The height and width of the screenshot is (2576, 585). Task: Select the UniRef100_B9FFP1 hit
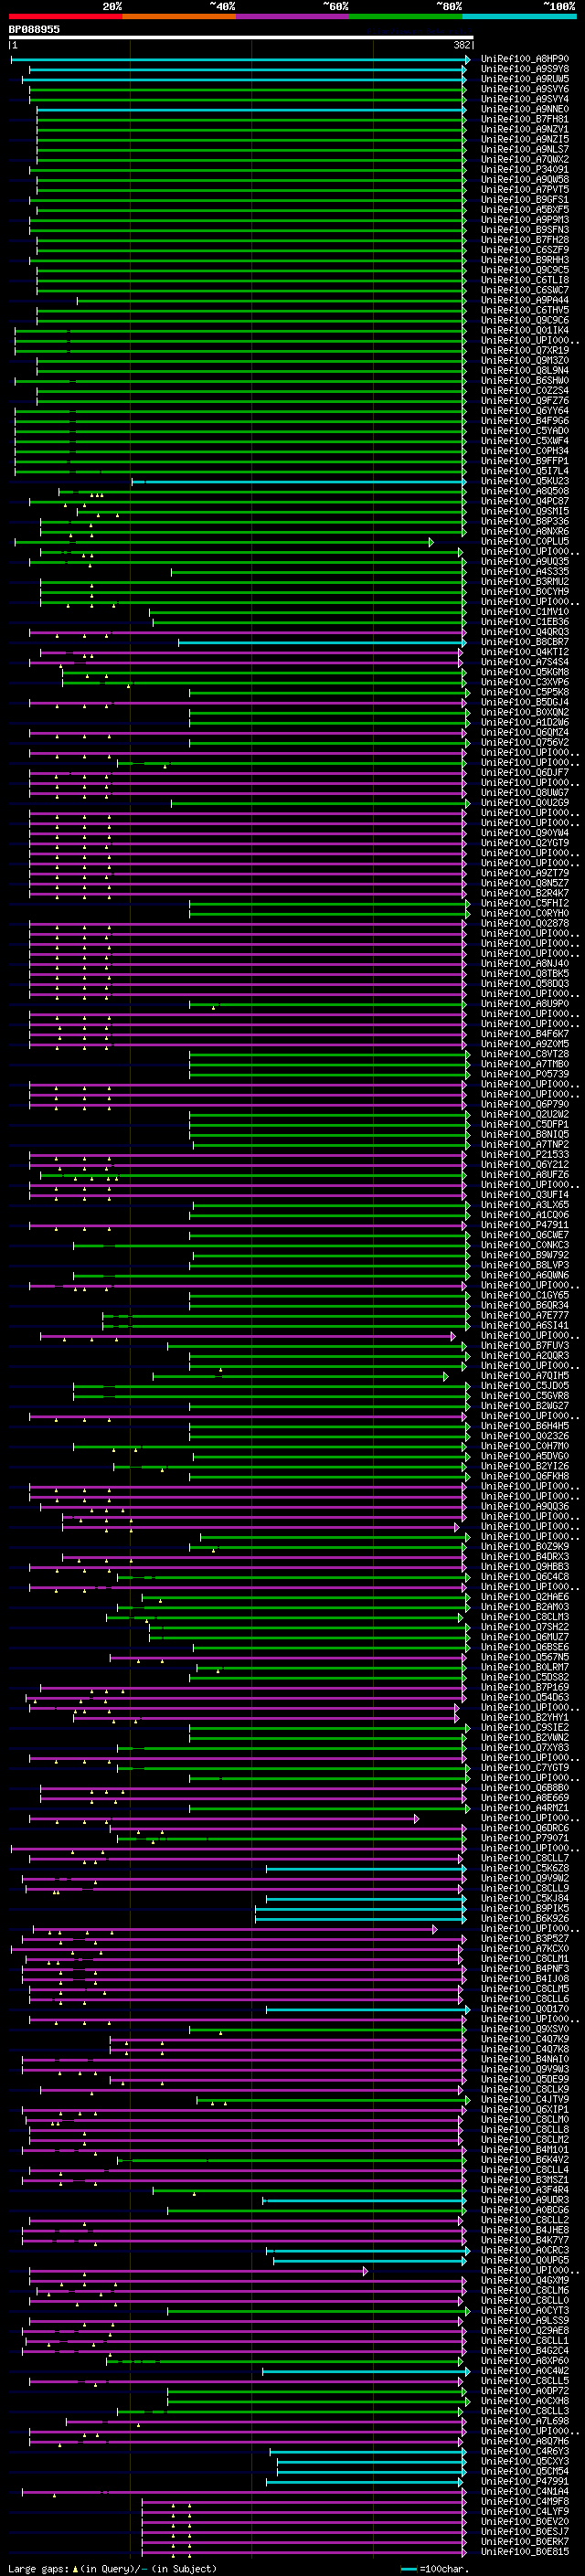(x=524, y=461)
